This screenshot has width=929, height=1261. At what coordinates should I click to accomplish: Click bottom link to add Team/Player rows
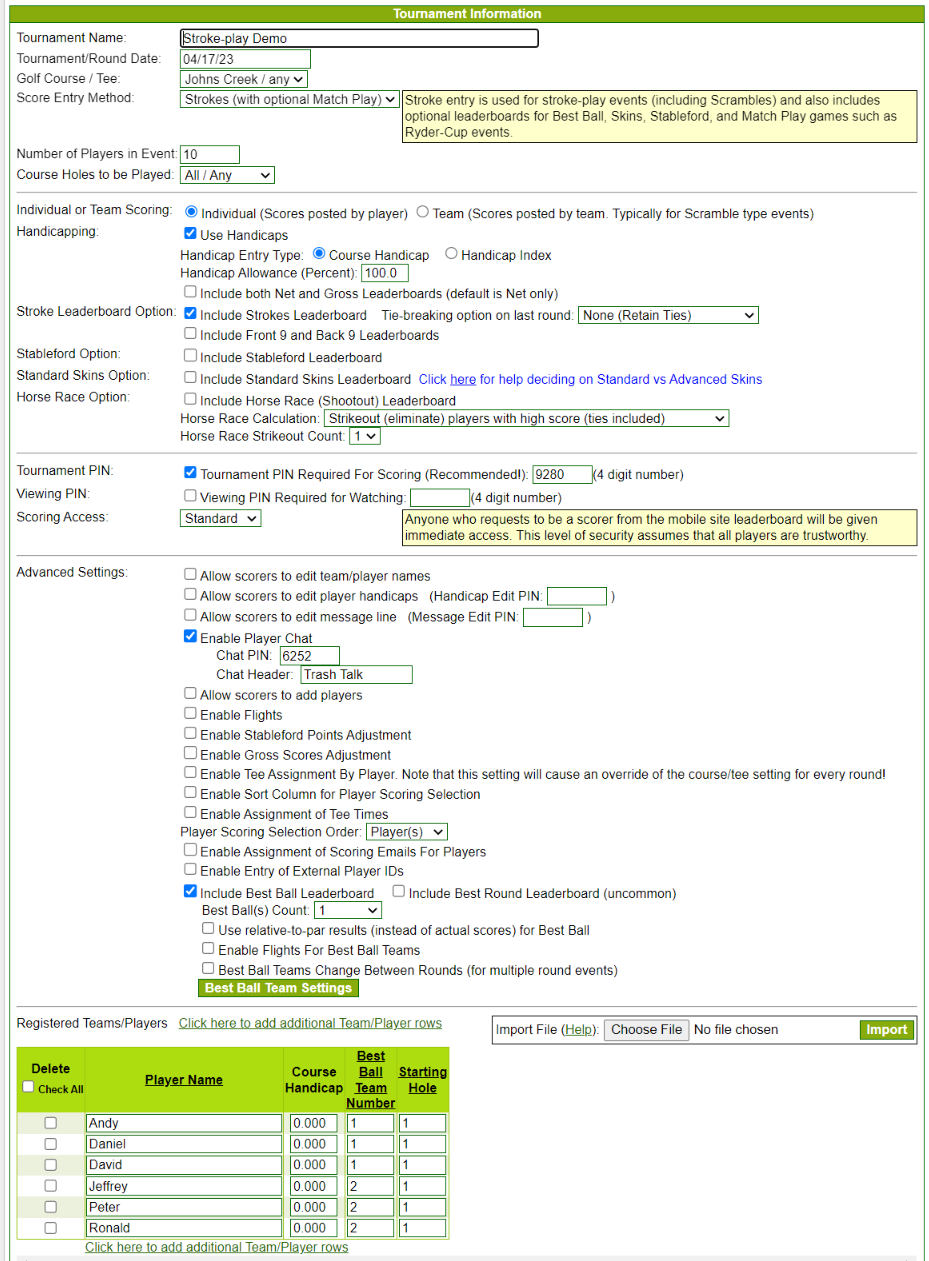217,1247
